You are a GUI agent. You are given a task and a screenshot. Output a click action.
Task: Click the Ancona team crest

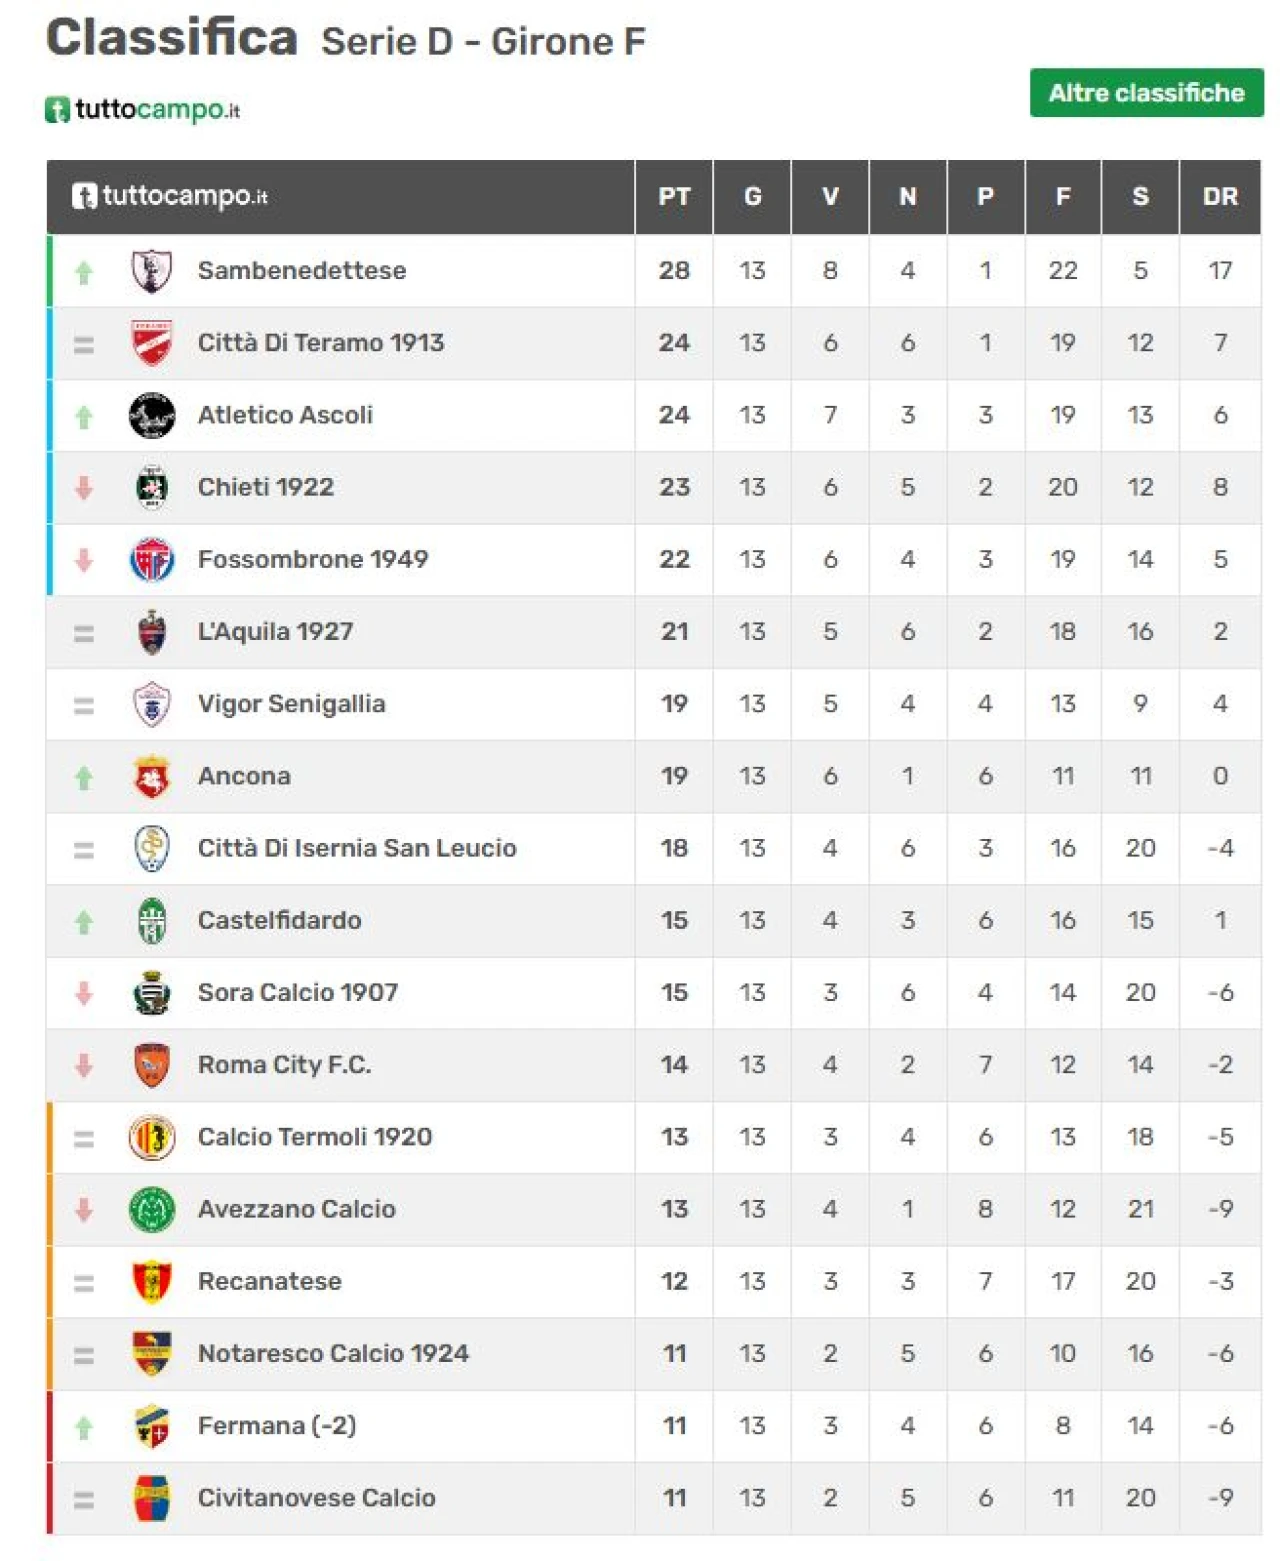[152, 776]
